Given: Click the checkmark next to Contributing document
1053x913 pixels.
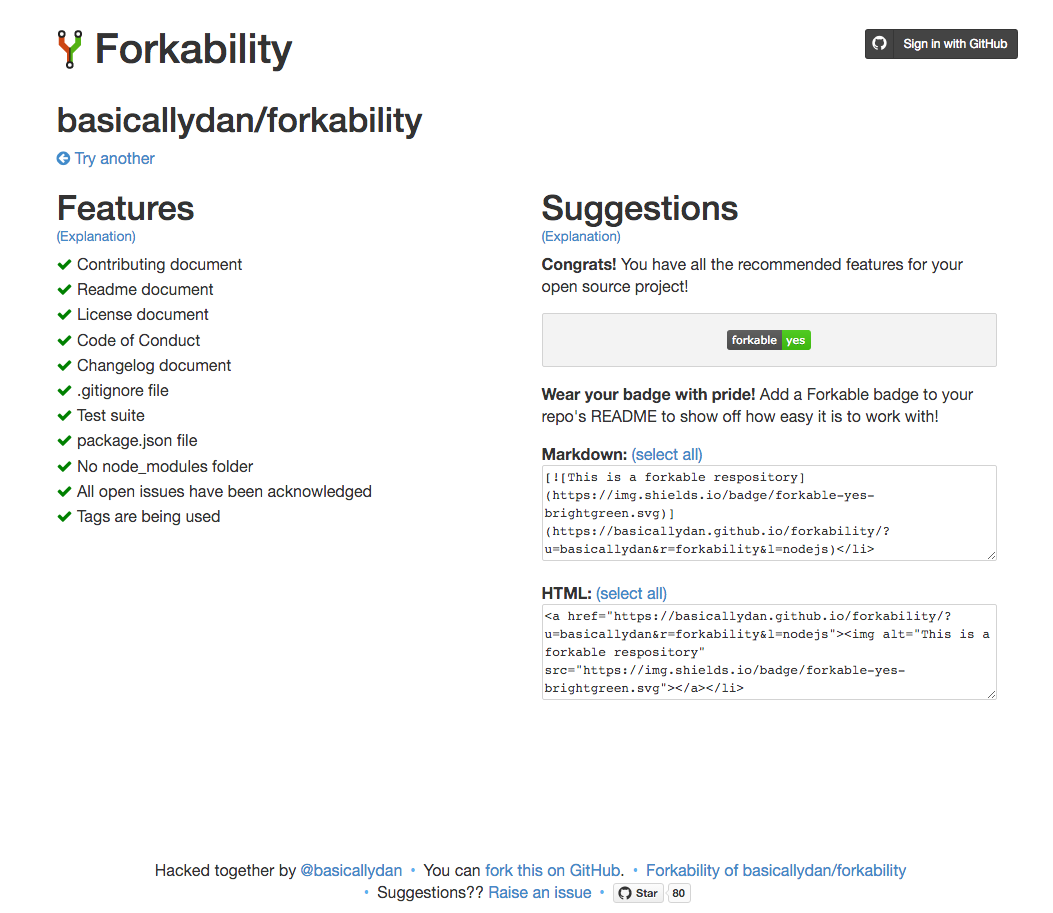Looking at the screenshot, I should [64, 264].
